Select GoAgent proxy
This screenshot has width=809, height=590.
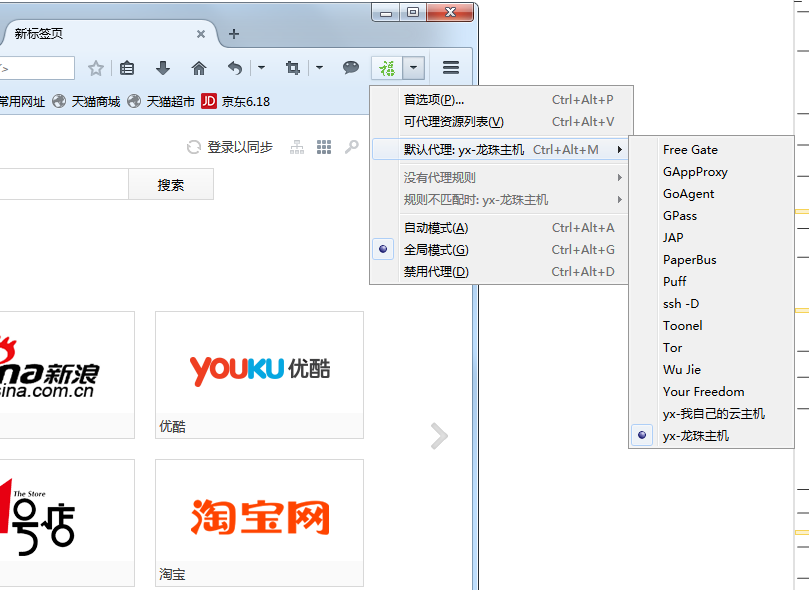pyautogui.click(x=711, y=194)
